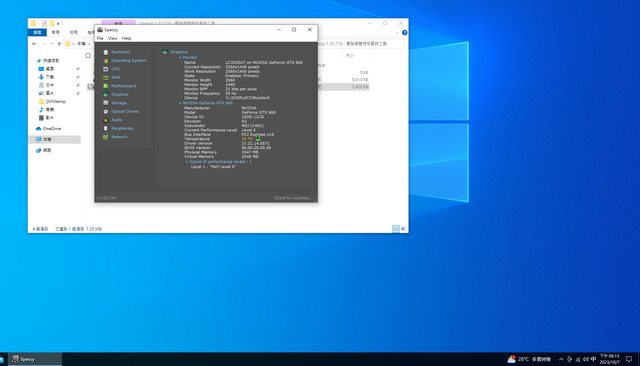
Task: Open the Audio section icon
Action: 106,120
